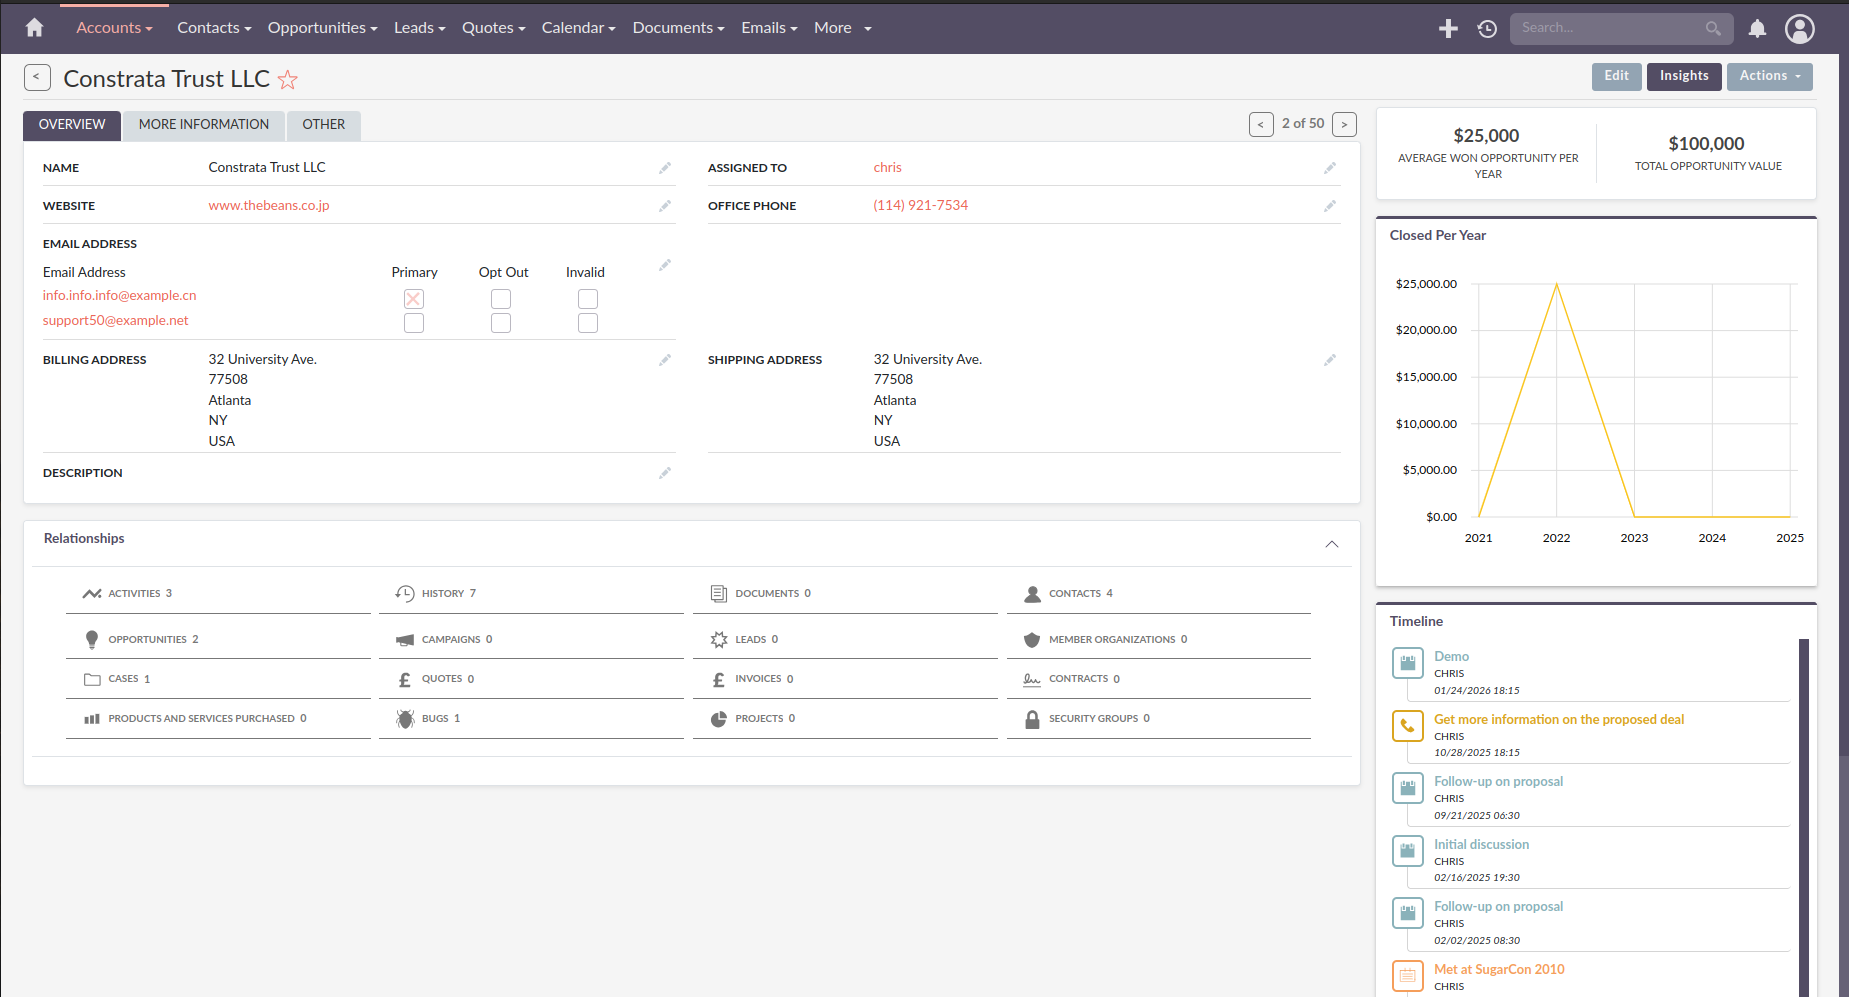Show recently viewed history icon
The image size is (1849, 997).
click(x=1487, y=29)
